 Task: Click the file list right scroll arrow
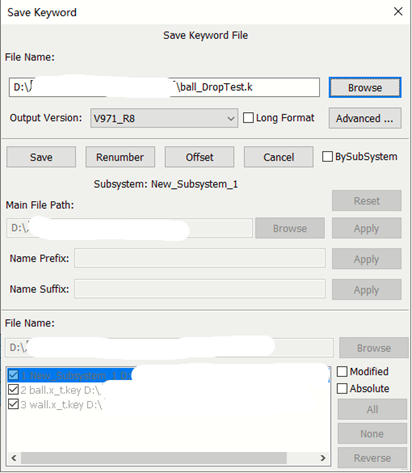click(x=323, y=458)
